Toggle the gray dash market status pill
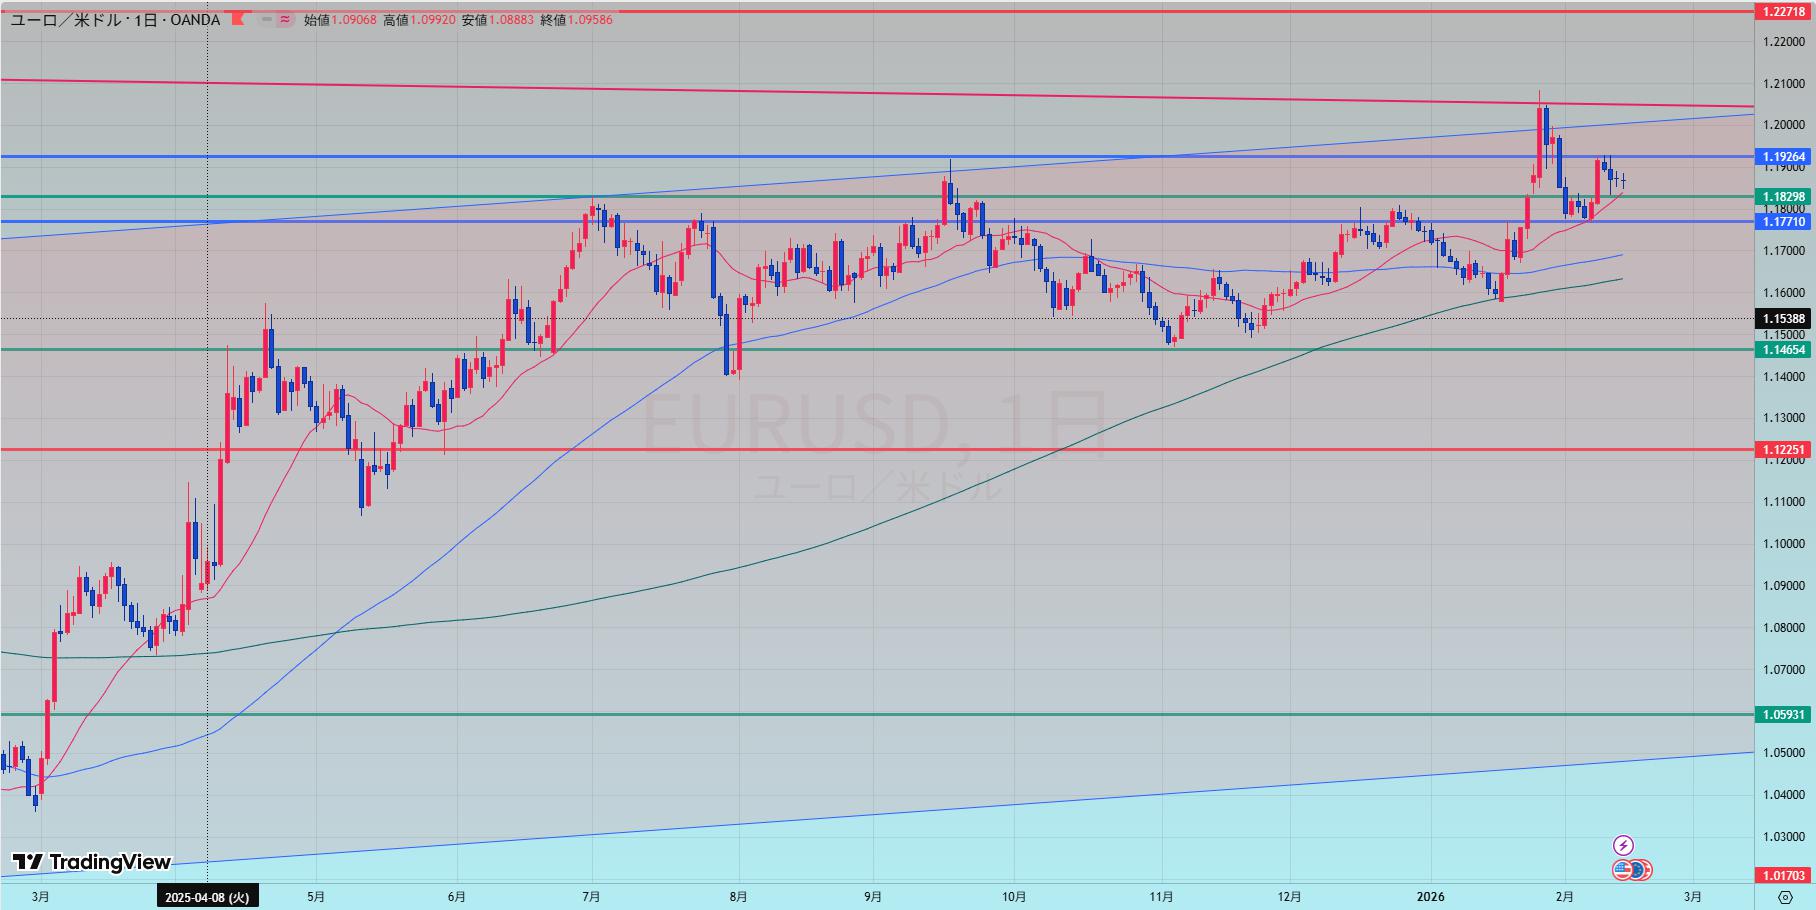The width and height of the screenshot is (1816, 910). (266, 20)
